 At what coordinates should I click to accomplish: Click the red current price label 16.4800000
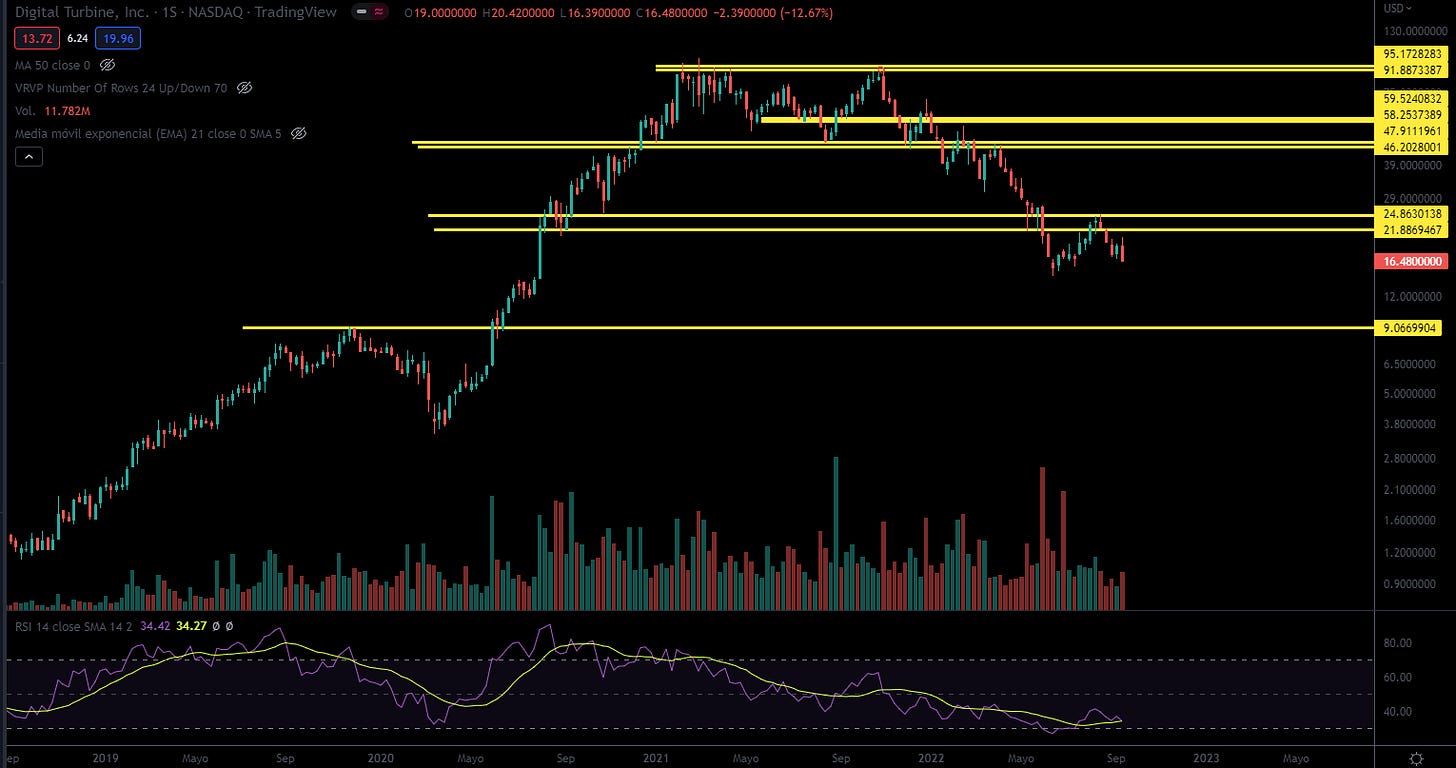click(x=1412, y=261)
